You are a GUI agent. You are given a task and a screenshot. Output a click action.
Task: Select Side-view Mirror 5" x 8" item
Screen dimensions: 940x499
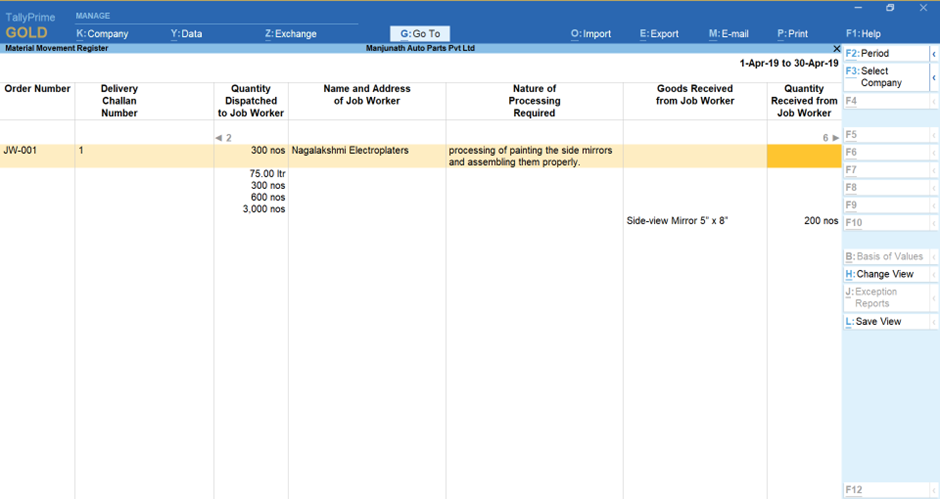point(677,221)
